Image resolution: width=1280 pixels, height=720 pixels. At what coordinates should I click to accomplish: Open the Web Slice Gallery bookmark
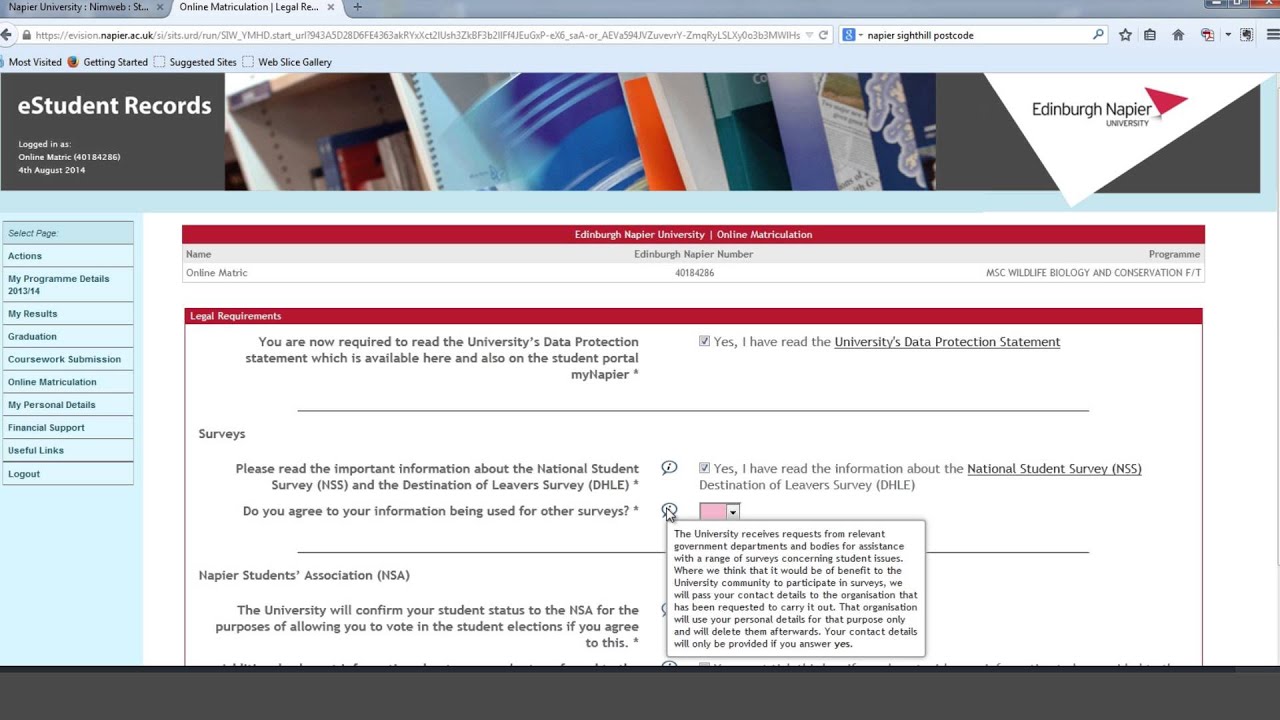pos(287,62)
